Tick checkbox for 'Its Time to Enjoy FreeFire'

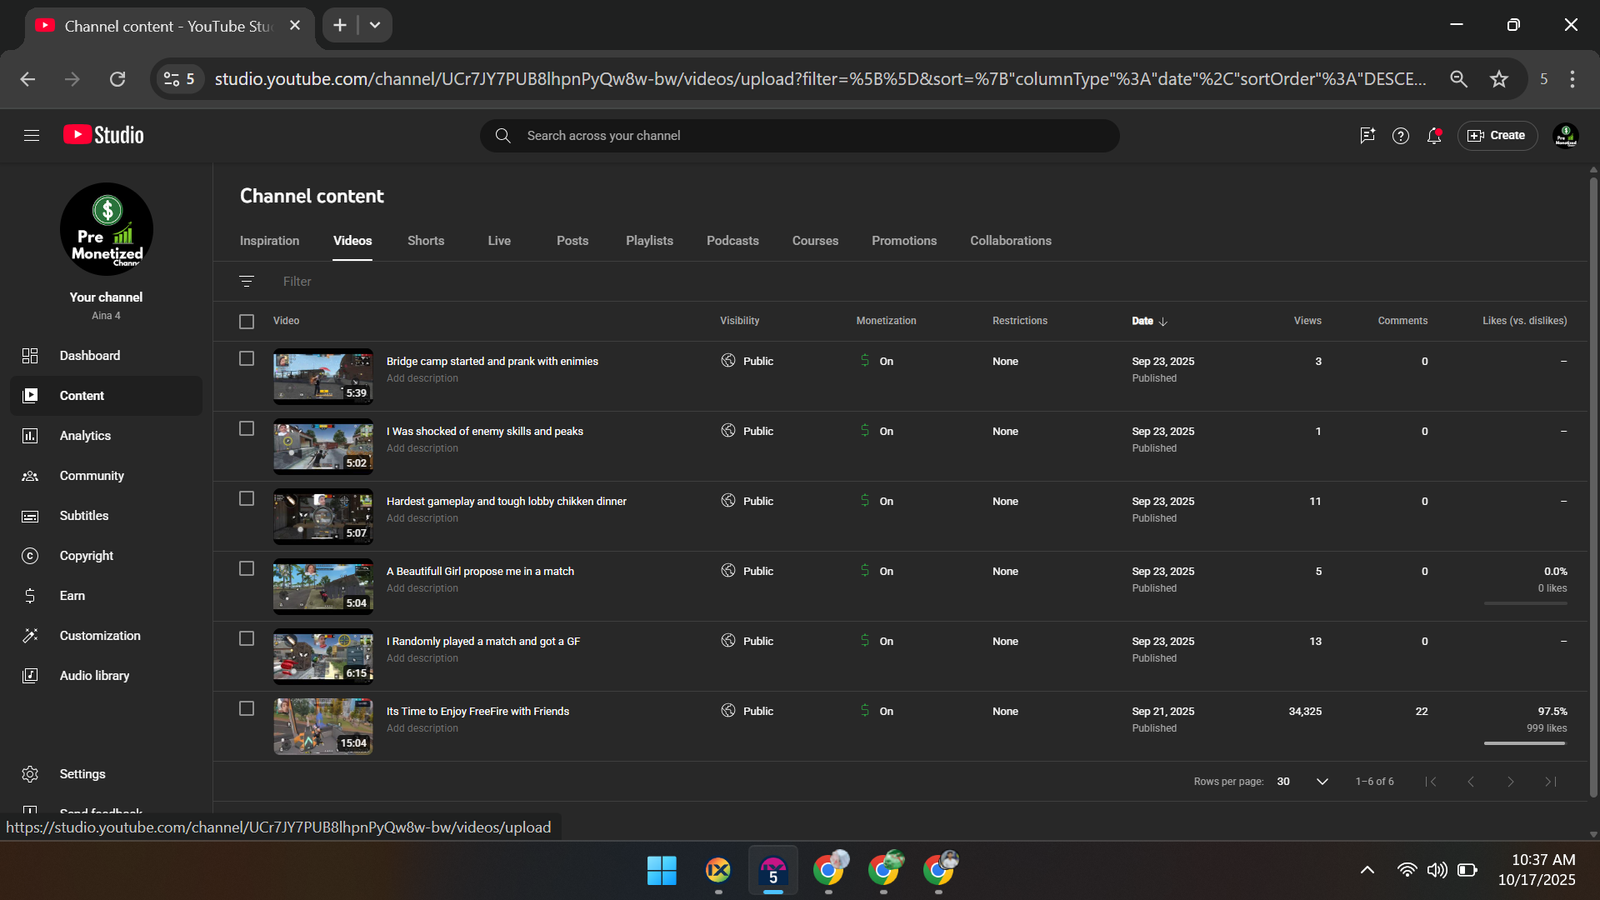(x=247, y=709)
